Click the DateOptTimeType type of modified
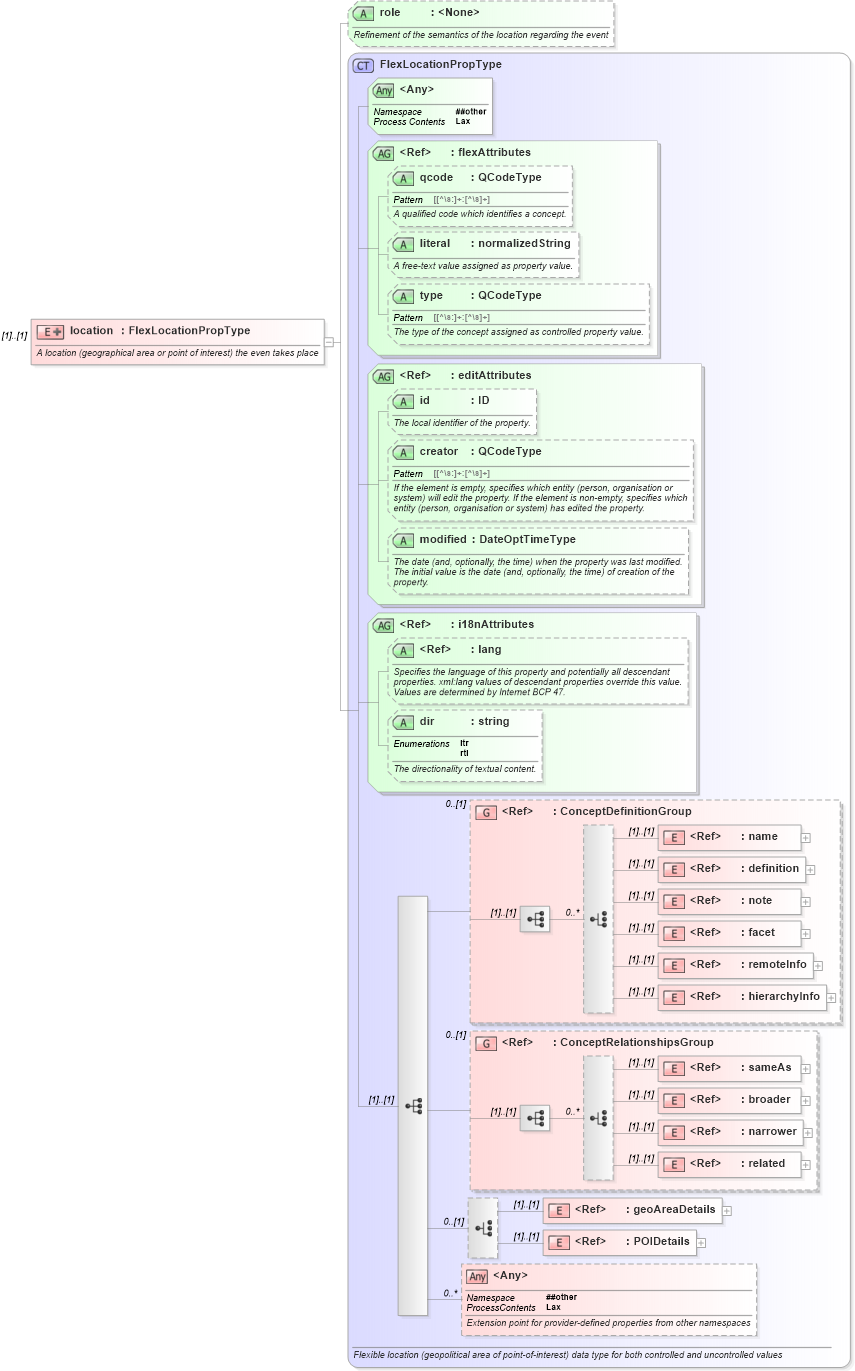Screen dimensions: 855x1371 click(528, 540)
